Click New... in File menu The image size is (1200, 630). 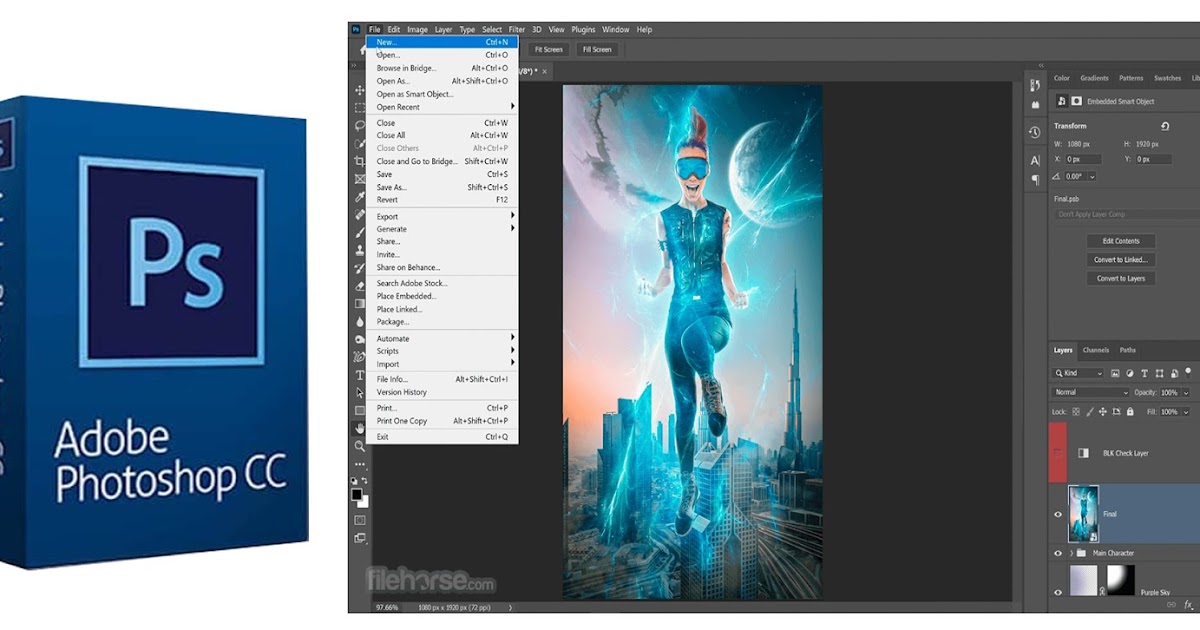point(441,42)
